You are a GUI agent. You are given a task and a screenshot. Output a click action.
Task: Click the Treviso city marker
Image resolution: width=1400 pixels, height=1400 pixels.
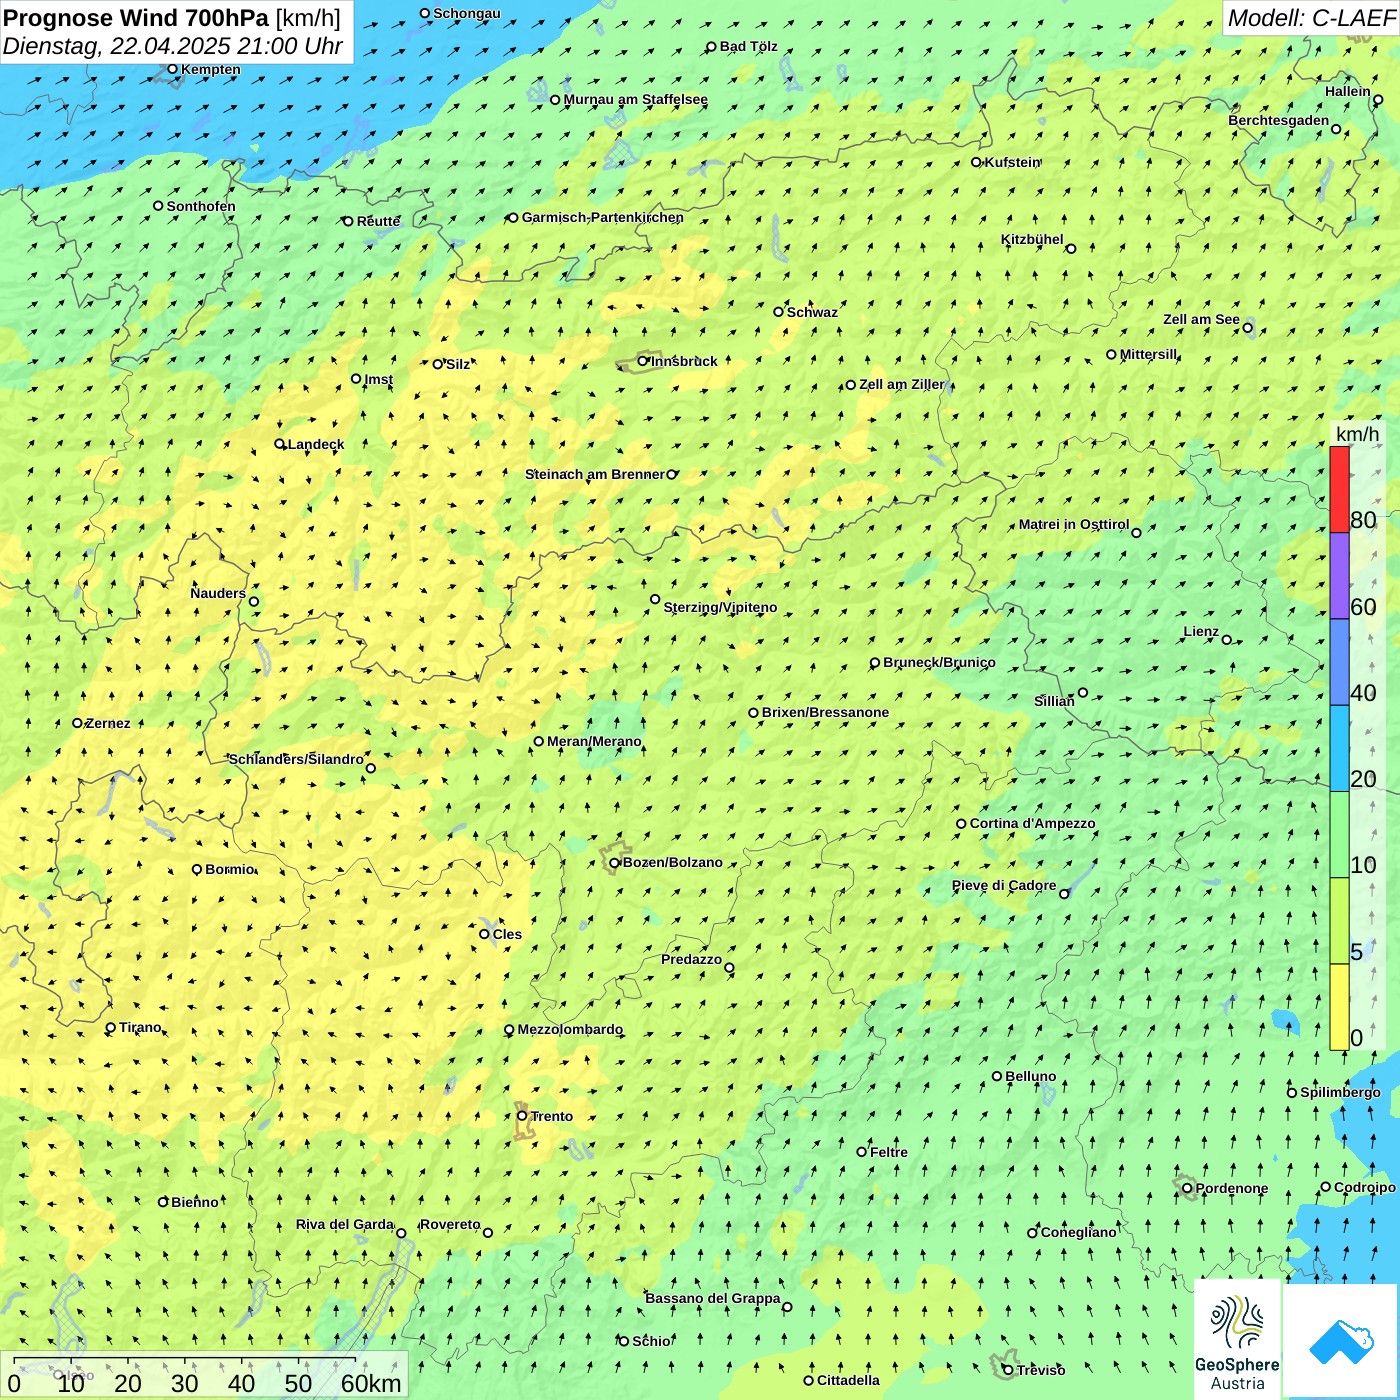coord(1008,1370)
